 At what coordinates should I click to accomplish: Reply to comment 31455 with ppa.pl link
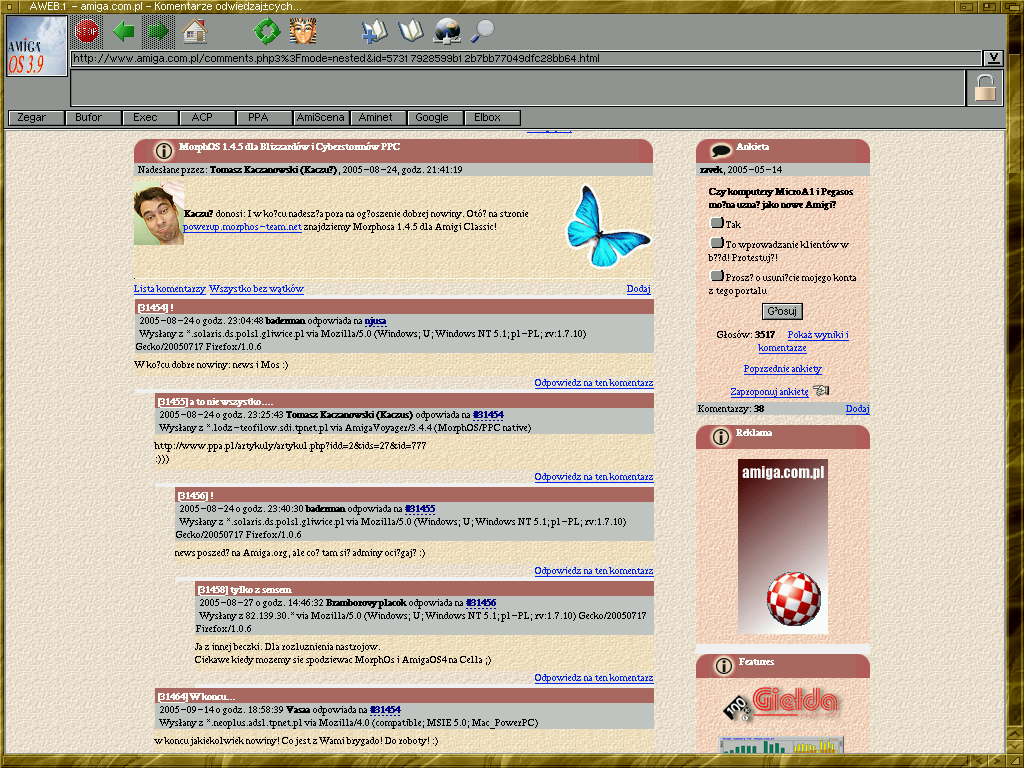(594, 477)
